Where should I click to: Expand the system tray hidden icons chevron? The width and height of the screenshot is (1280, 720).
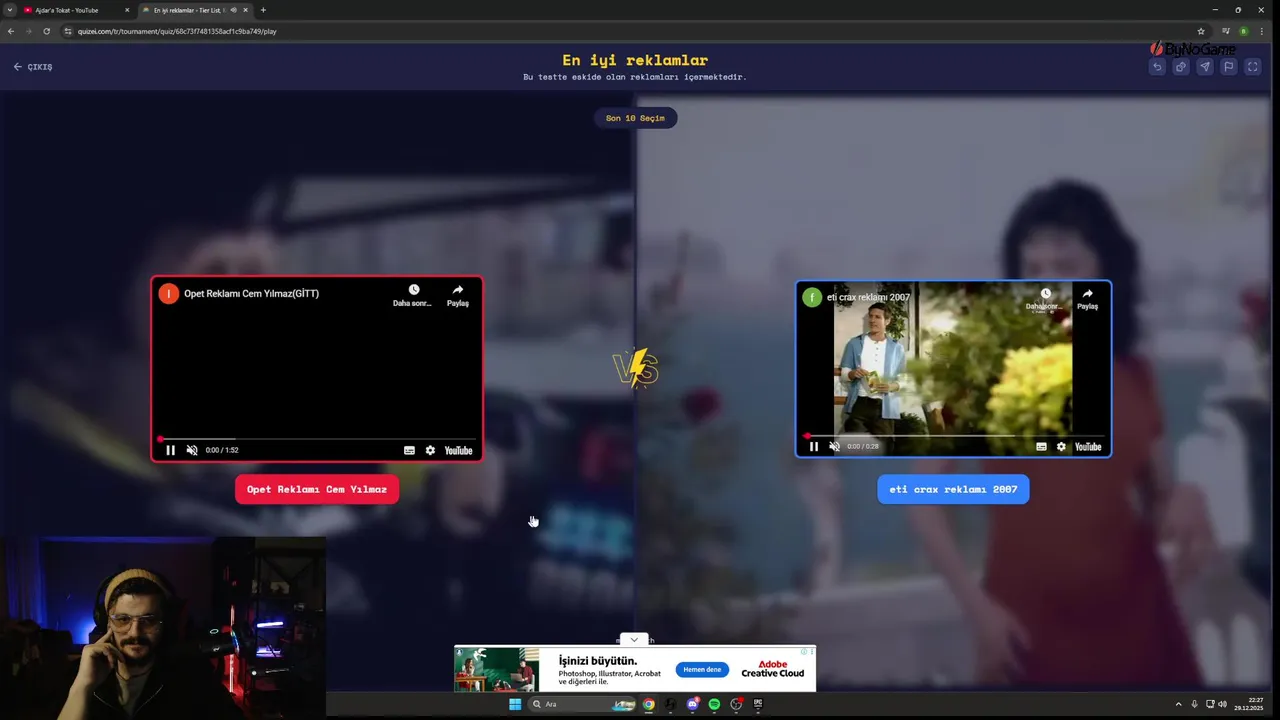pyautogui.click(x=1178, y=704)
